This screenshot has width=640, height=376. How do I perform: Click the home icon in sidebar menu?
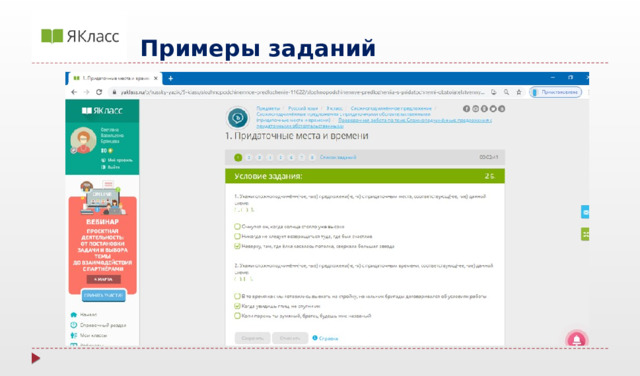73,315
